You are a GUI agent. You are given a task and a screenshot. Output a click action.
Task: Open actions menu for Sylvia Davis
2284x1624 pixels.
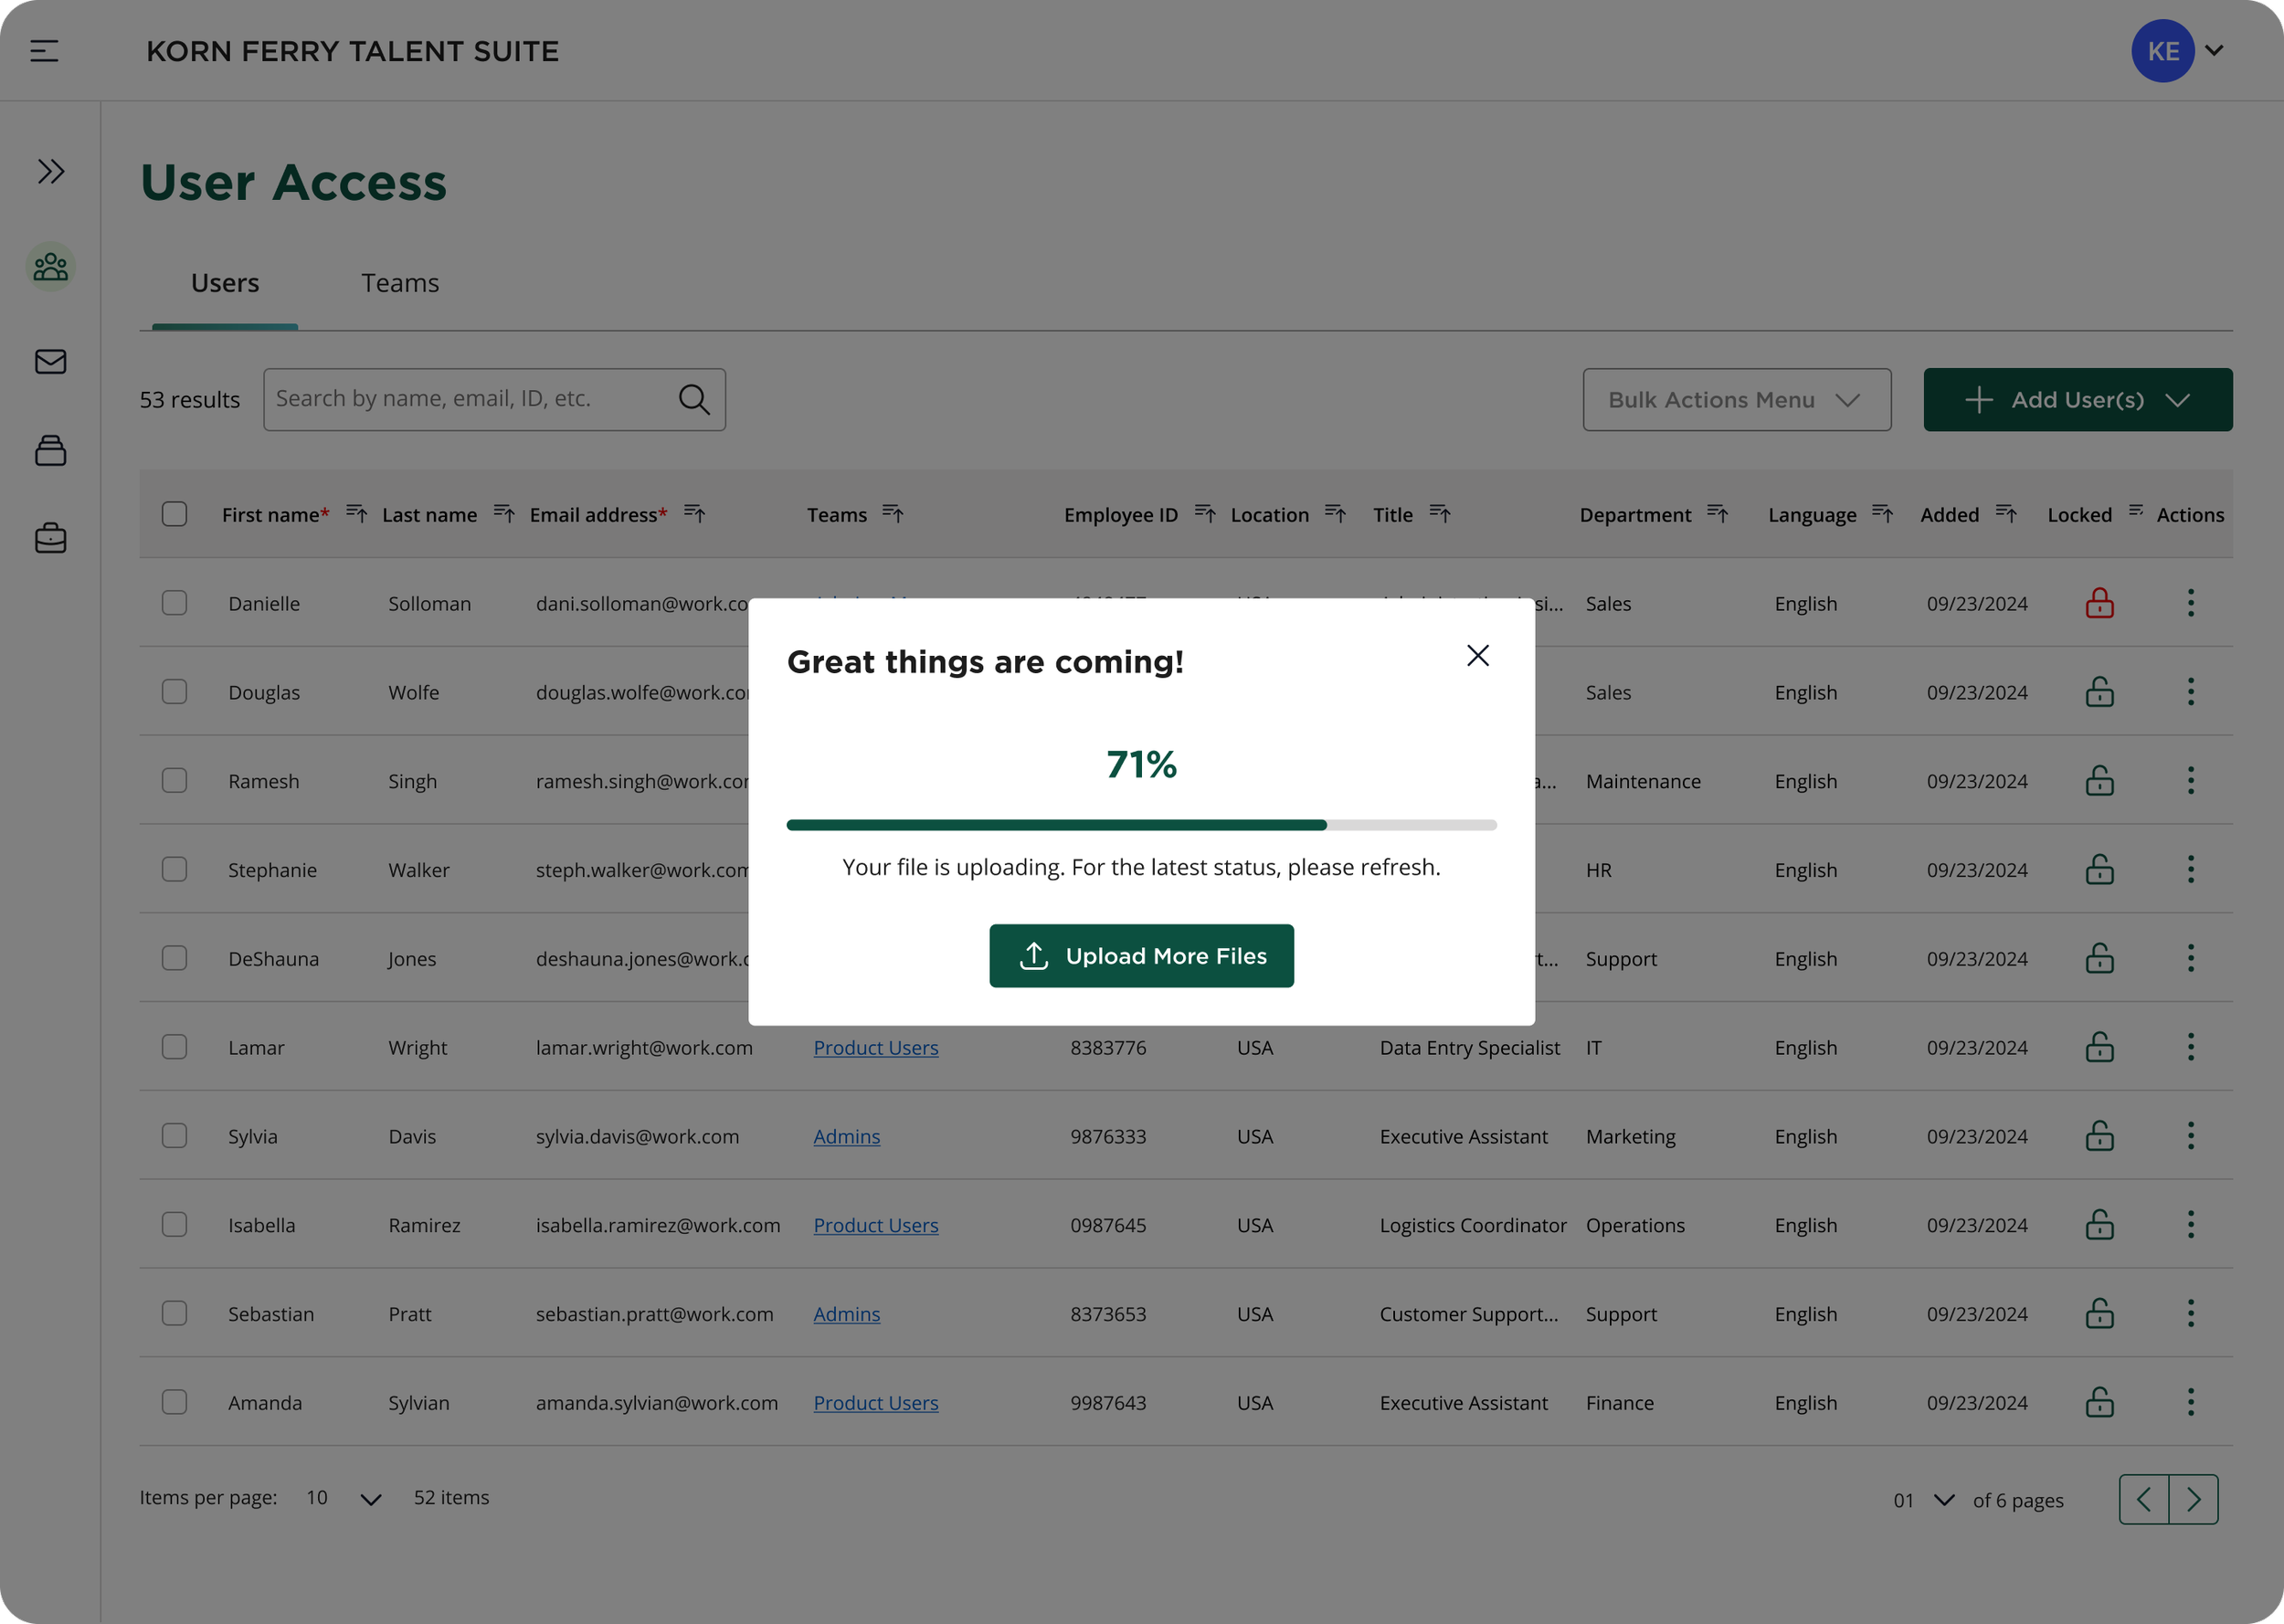click(2190, 1136)
